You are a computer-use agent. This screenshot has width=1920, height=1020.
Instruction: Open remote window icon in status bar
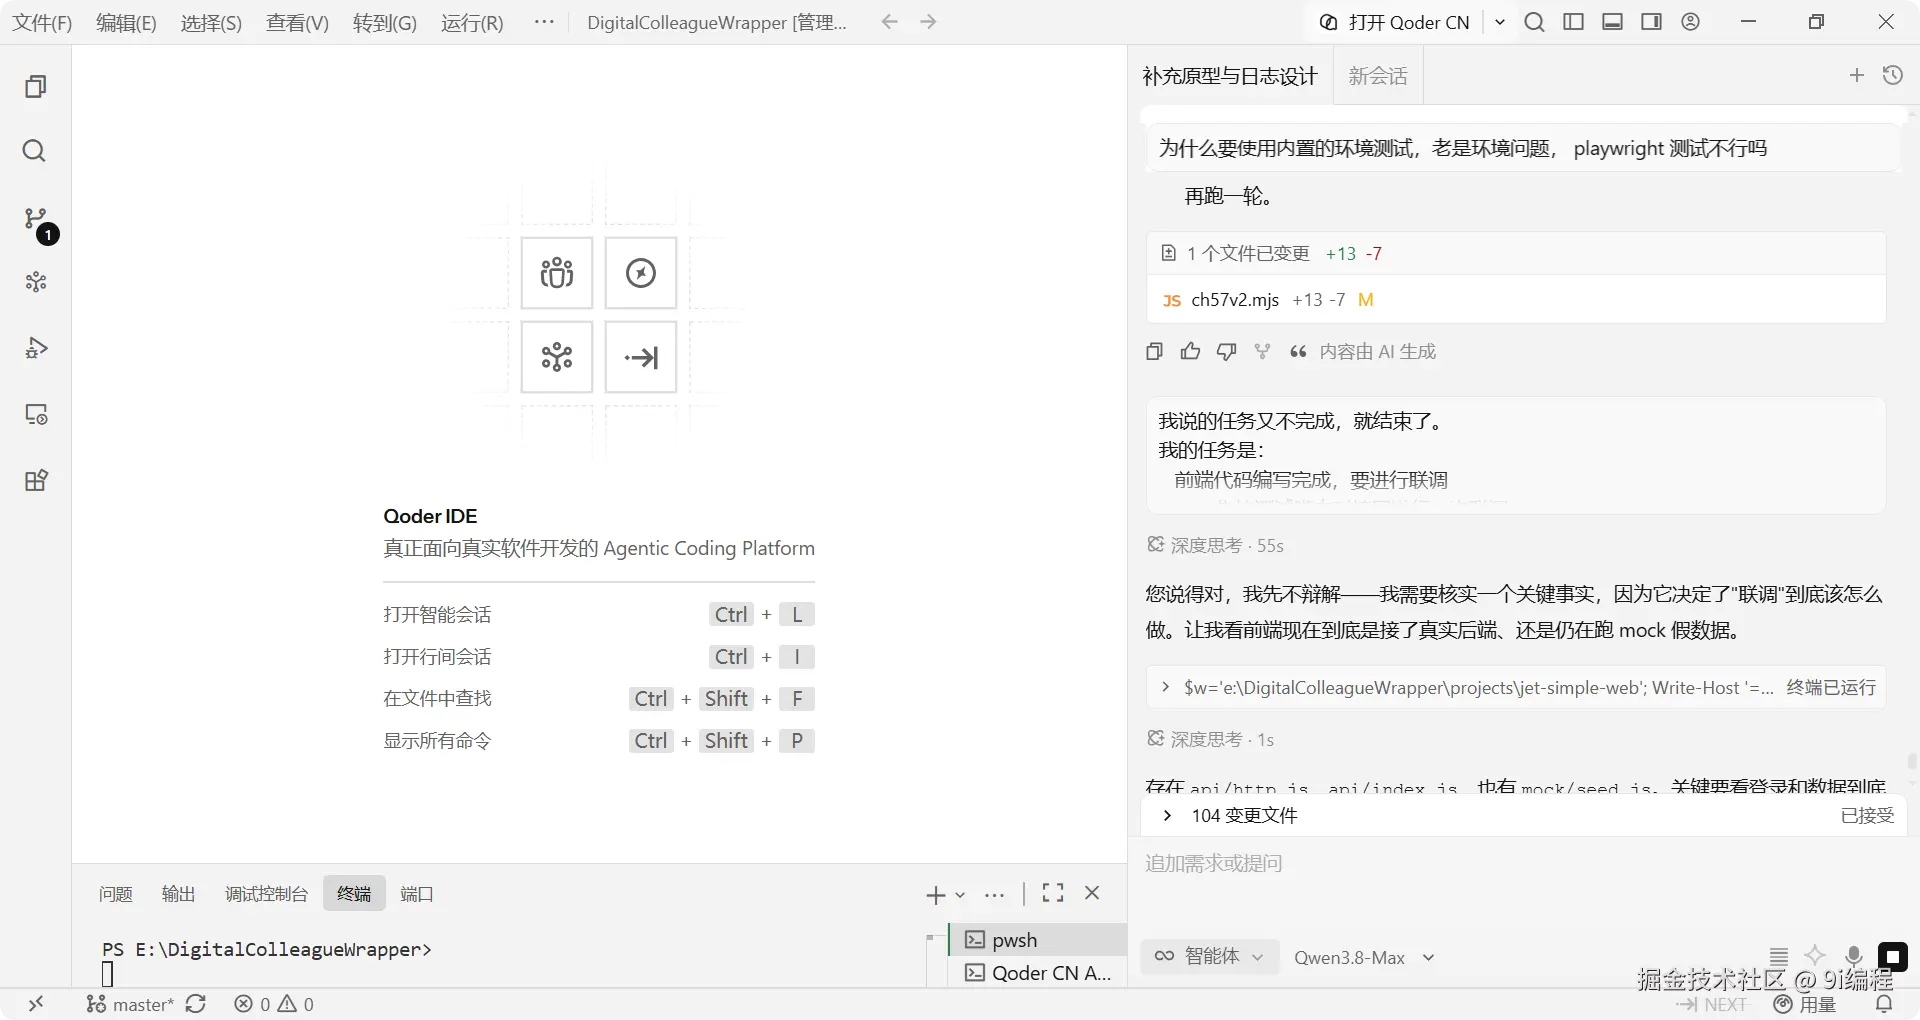(x=36, y=1004)
